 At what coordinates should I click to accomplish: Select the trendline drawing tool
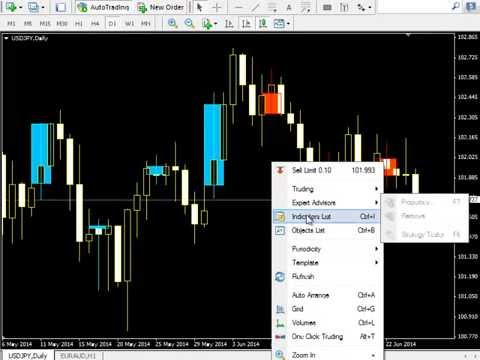pyautogui.click(x=255, y=7)
